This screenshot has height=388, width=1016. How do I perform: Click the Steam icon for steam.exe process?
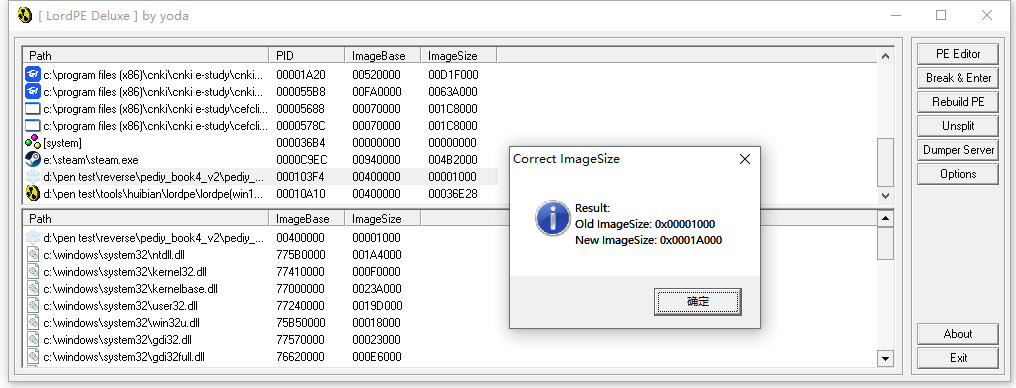coord(32,159)
